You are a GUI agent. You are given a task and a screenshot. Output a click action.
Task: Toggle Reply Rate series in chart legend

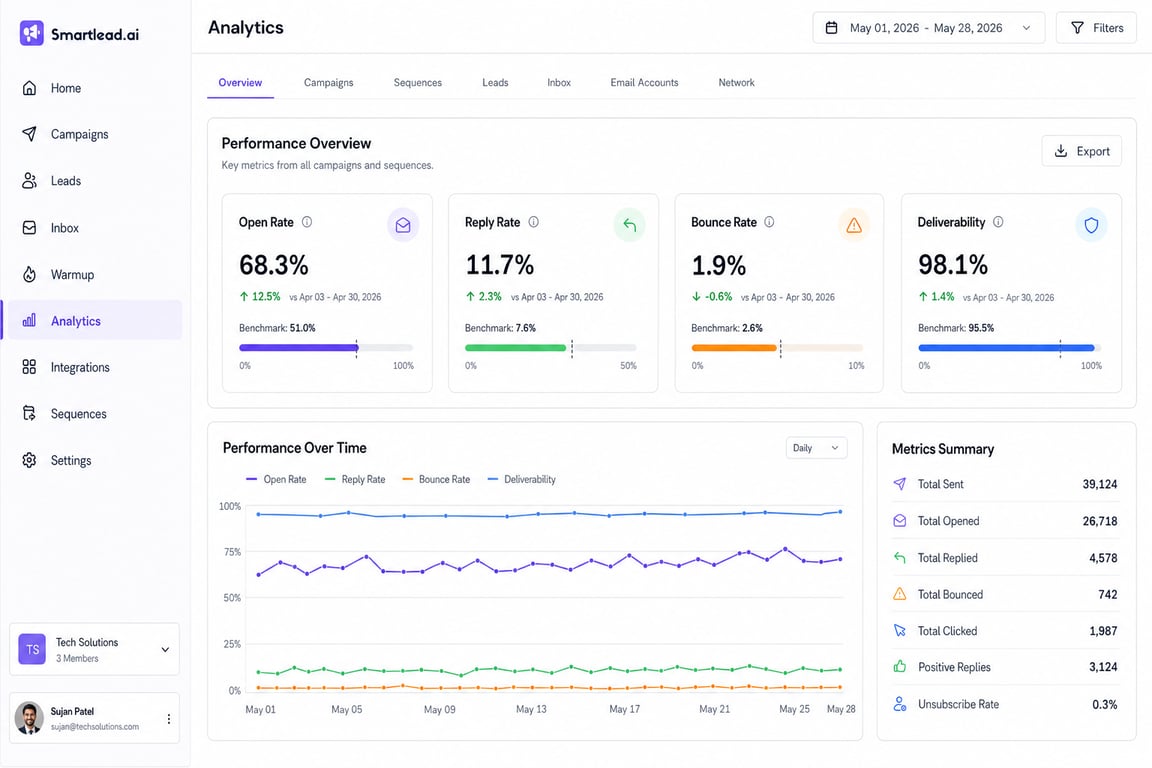click(354, 479)
